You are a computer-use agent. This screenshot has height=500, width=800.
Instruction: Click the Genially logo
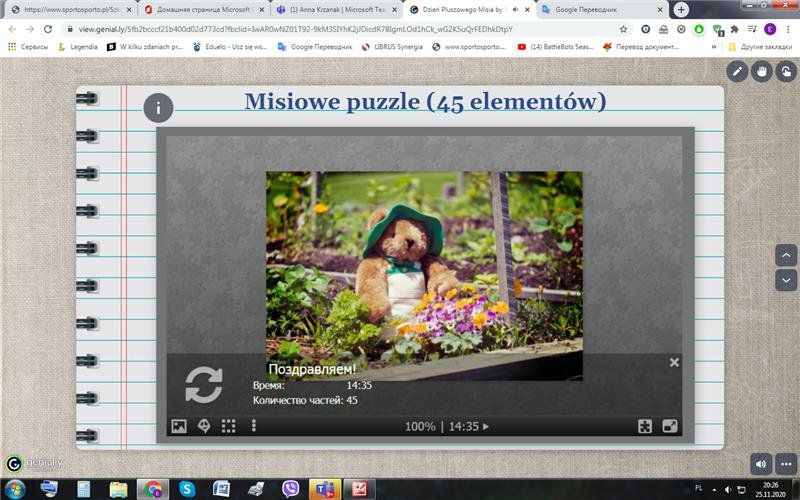coord(35,463)
